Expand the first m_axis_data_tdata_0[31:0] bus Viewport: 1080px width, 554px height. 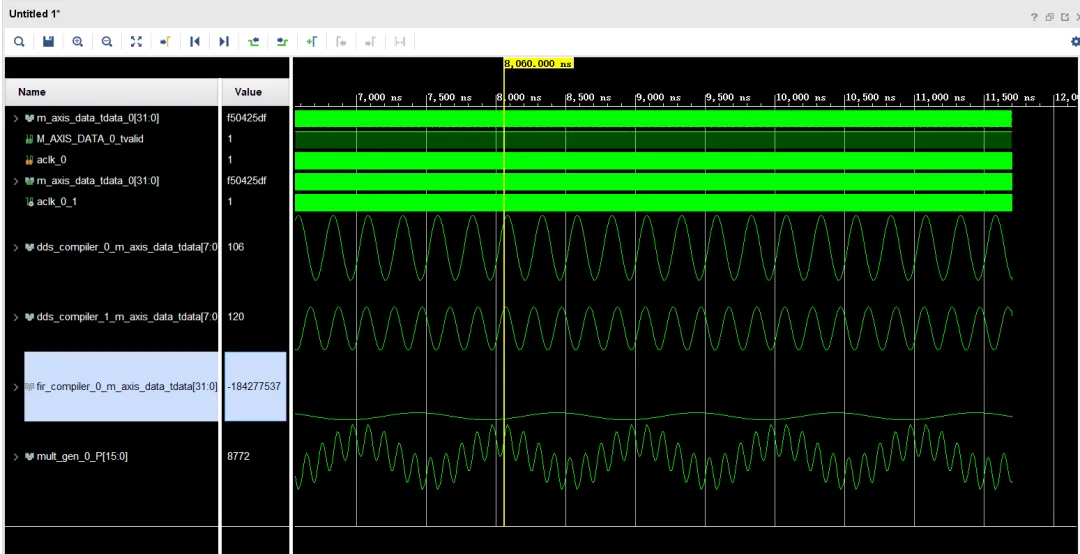(x=16, y=118)
